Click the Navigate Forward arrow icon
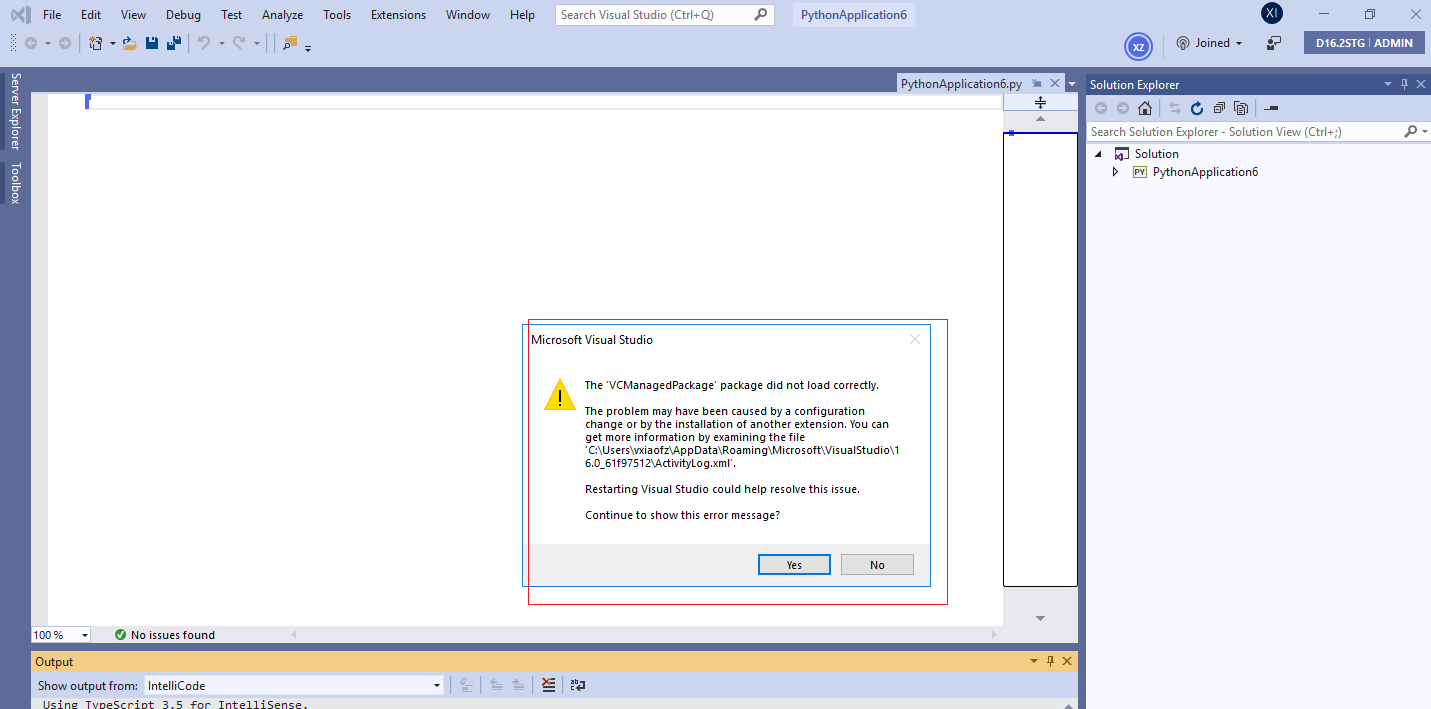Viewport: 1431px width, 709px height. (65, 43)
